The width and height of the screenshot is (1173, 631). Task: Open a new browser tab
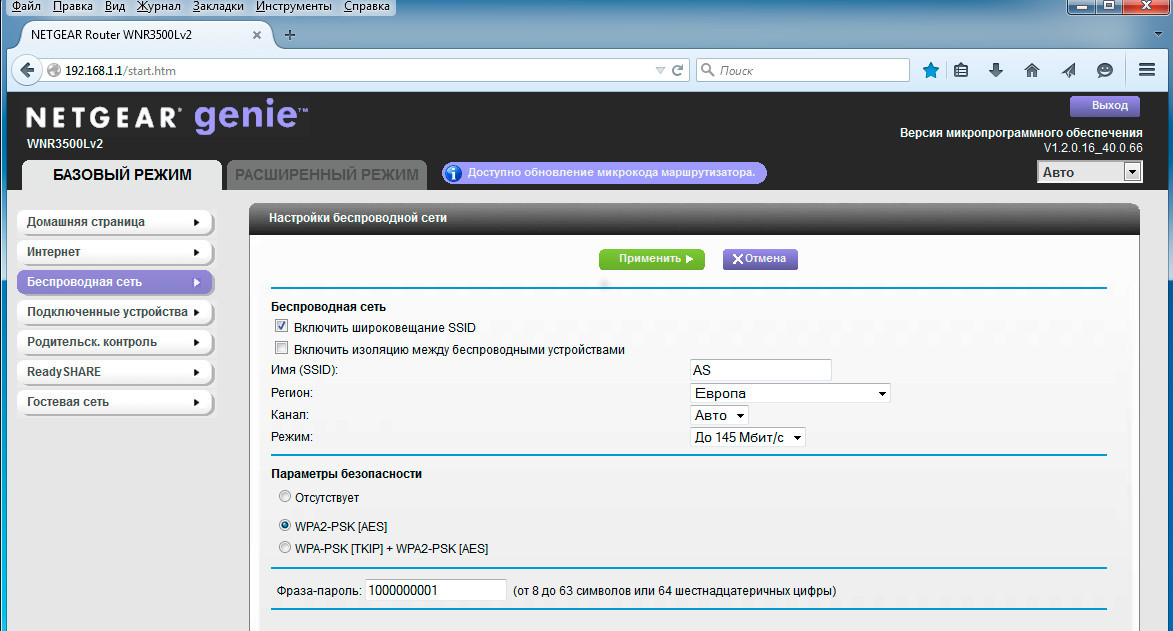click(290, 35)
